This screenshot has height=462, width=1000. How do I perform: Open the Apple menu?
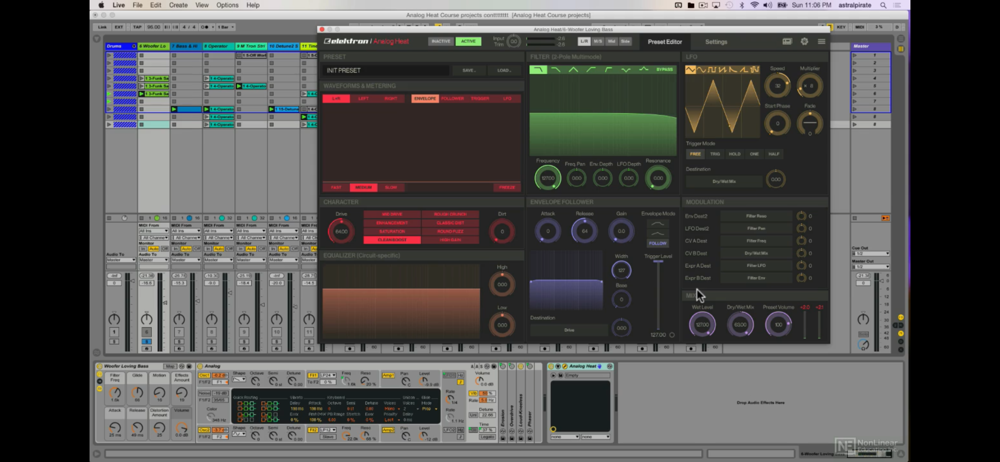click(x=101, y=5)
